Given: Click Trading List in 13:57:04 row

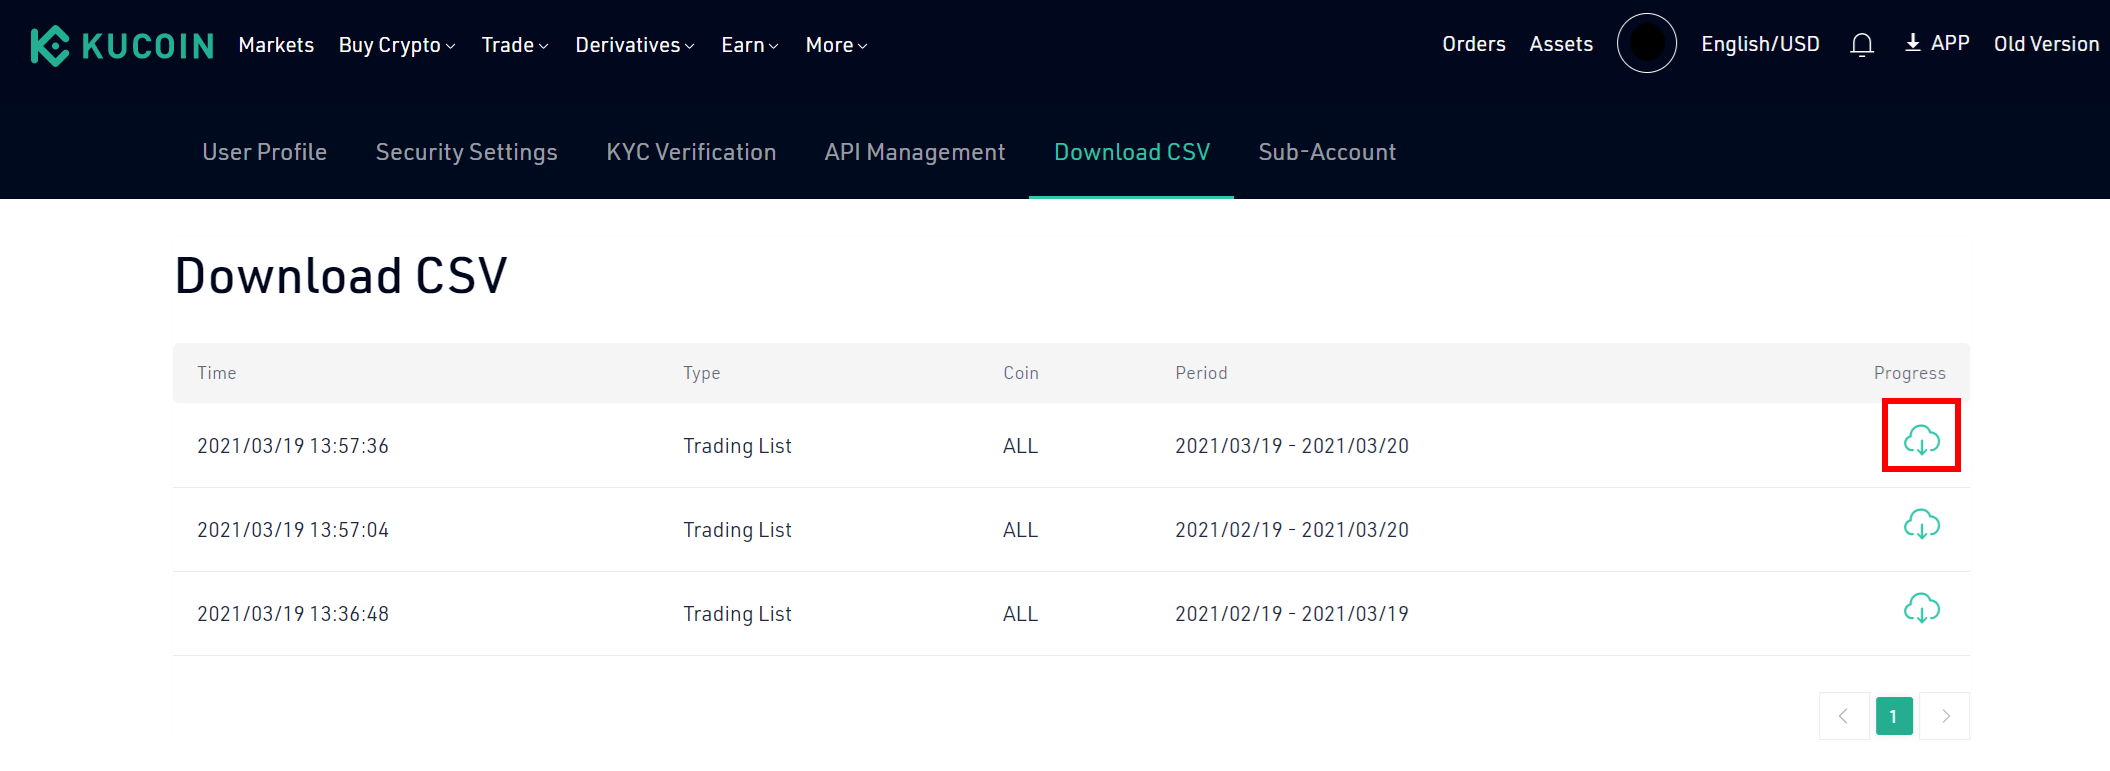Looking at the screenshot, I should 737,530.
